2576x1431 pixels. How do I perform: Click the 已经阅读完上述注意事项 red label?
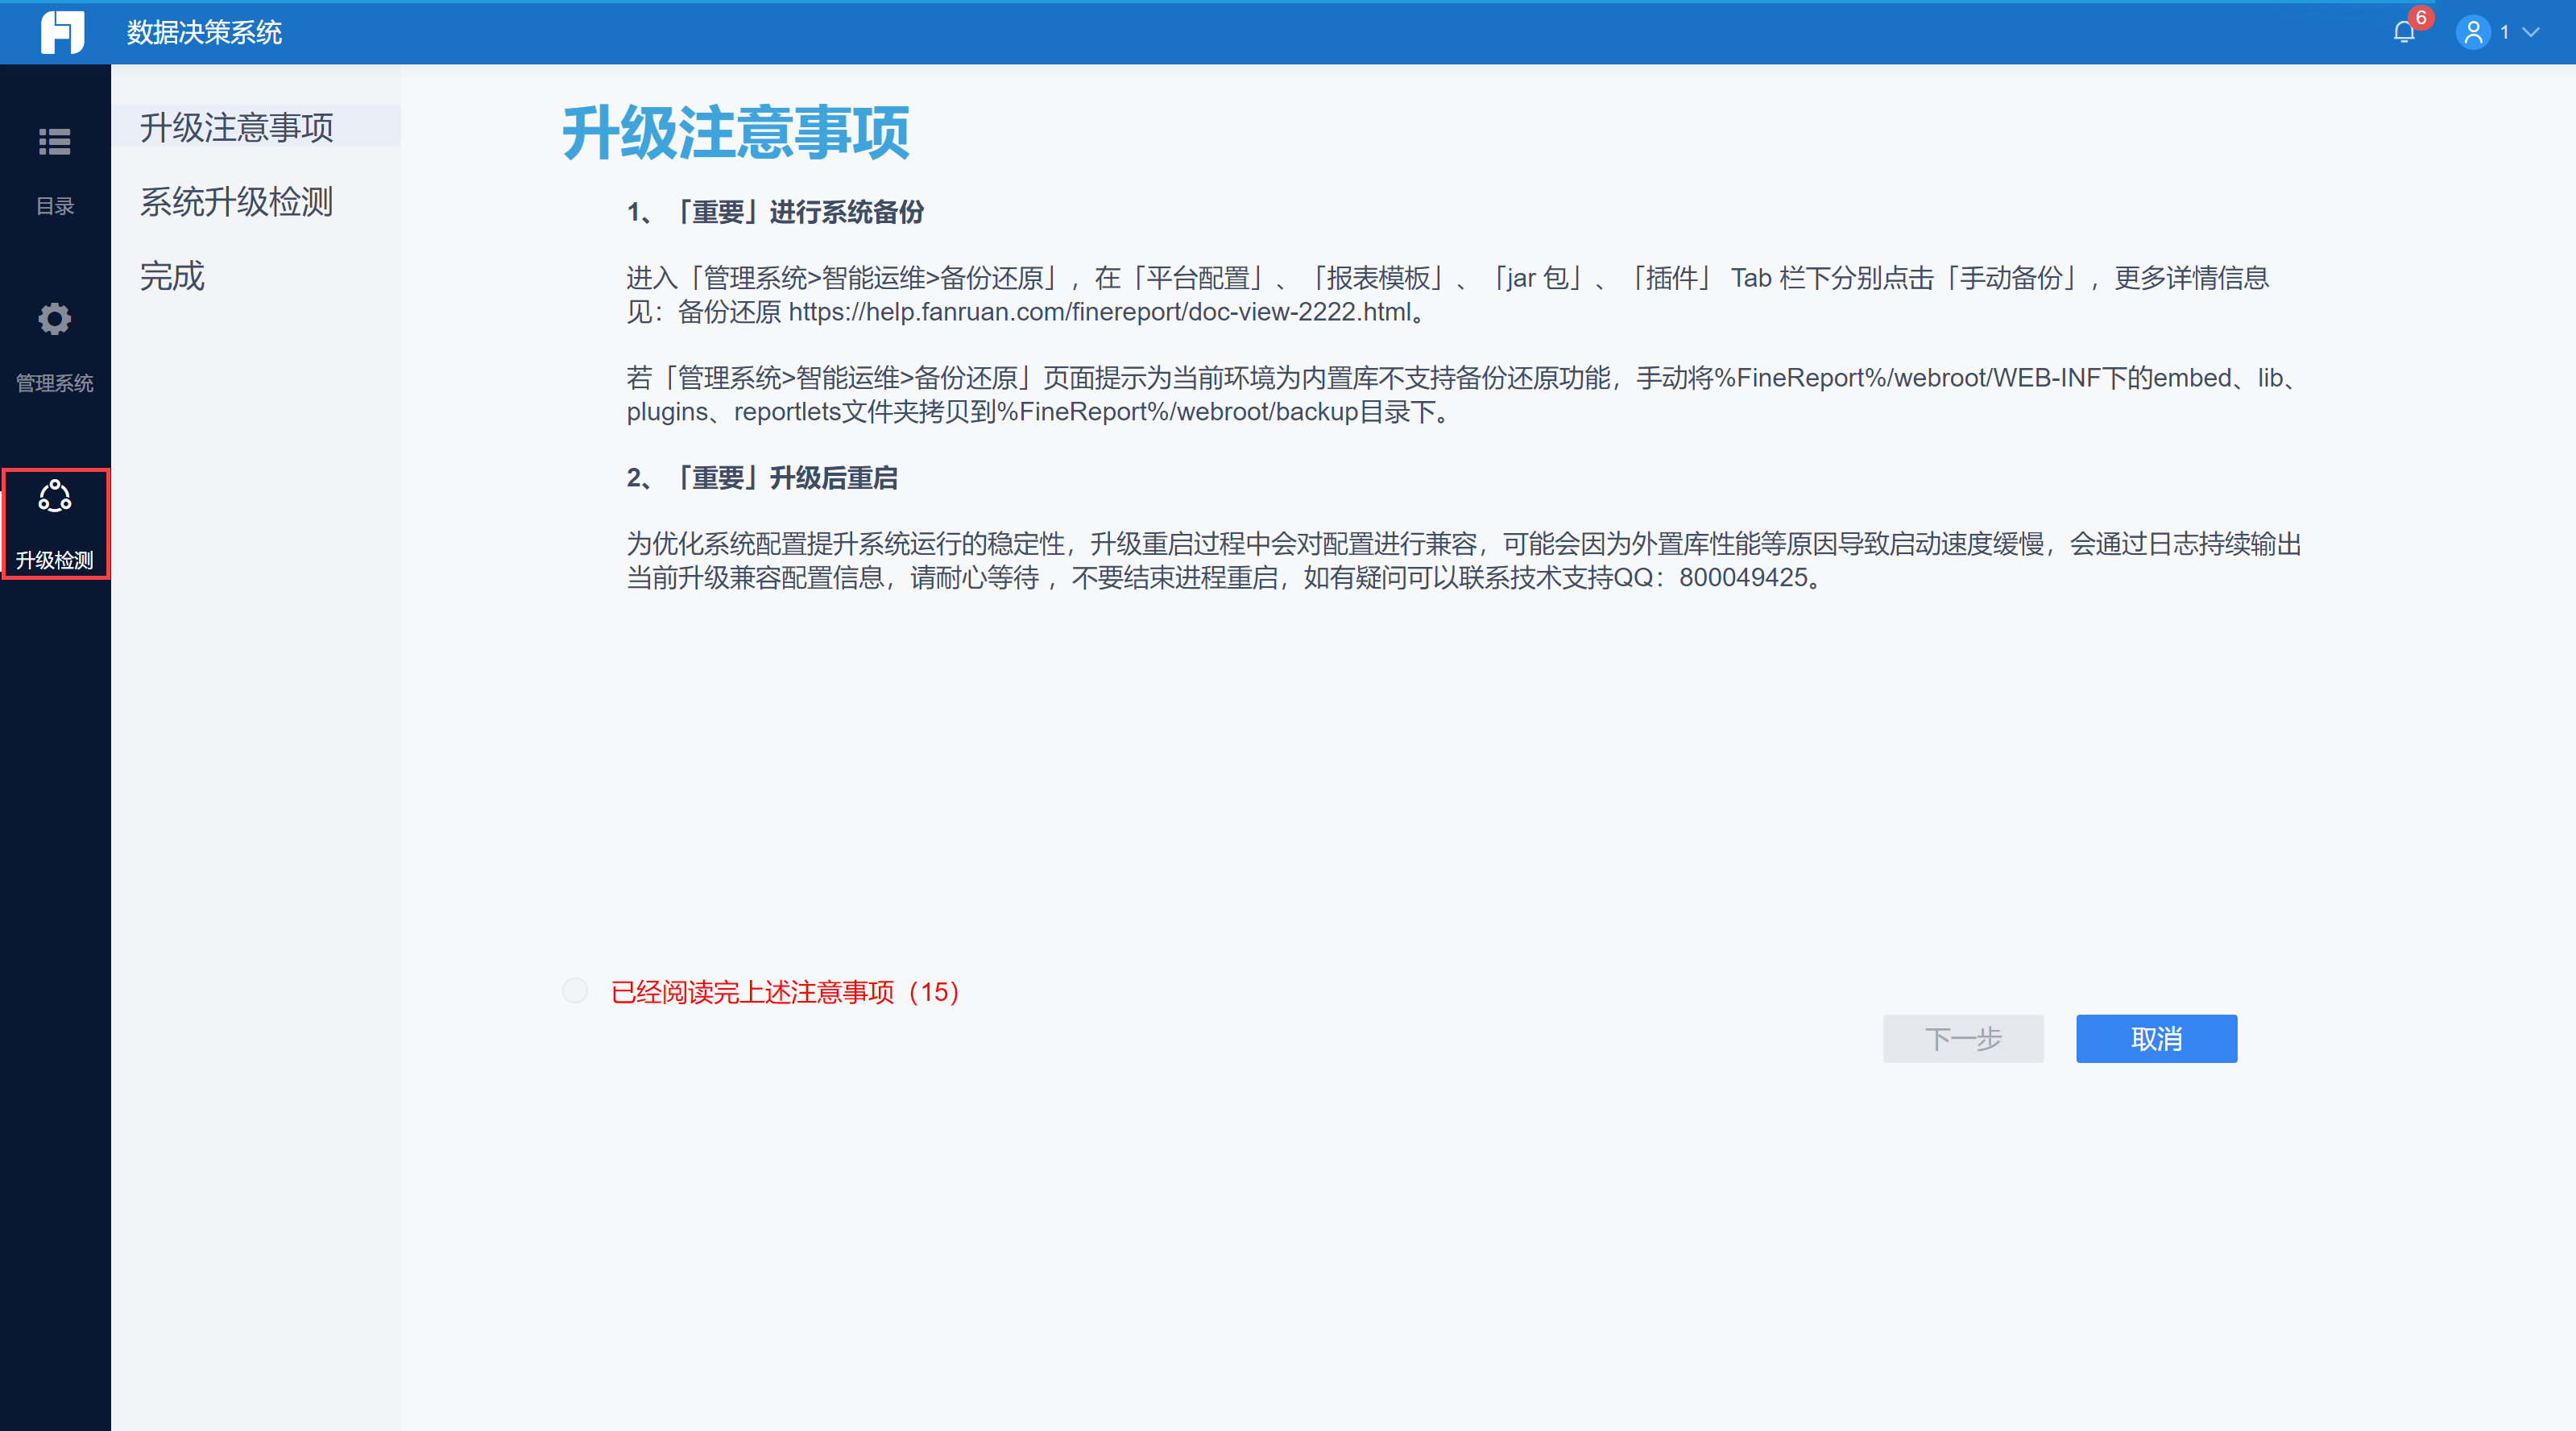point(785,992)
